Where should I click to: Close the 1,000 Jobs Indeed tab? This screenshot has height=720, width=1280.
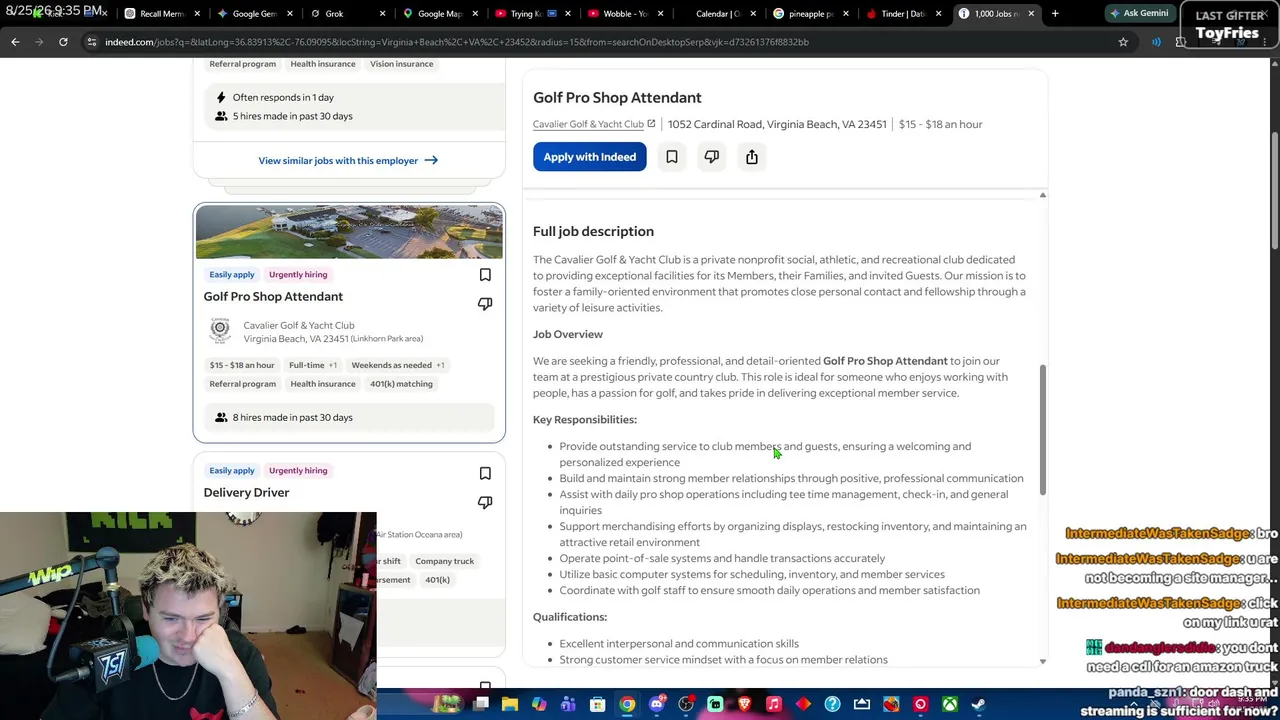tap(1031, 14)
